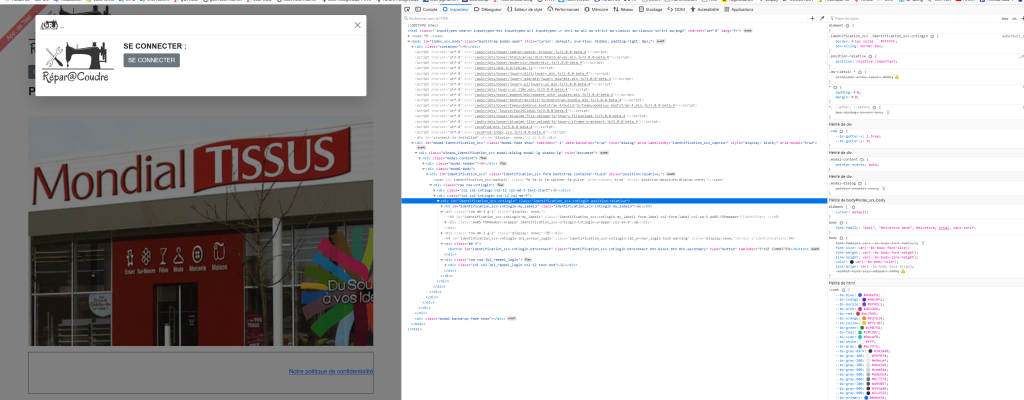This screenshot has width=1024, height=400.
Task: Toggle the :hov pseudo-class panel button
Action: click(1005, 19)
